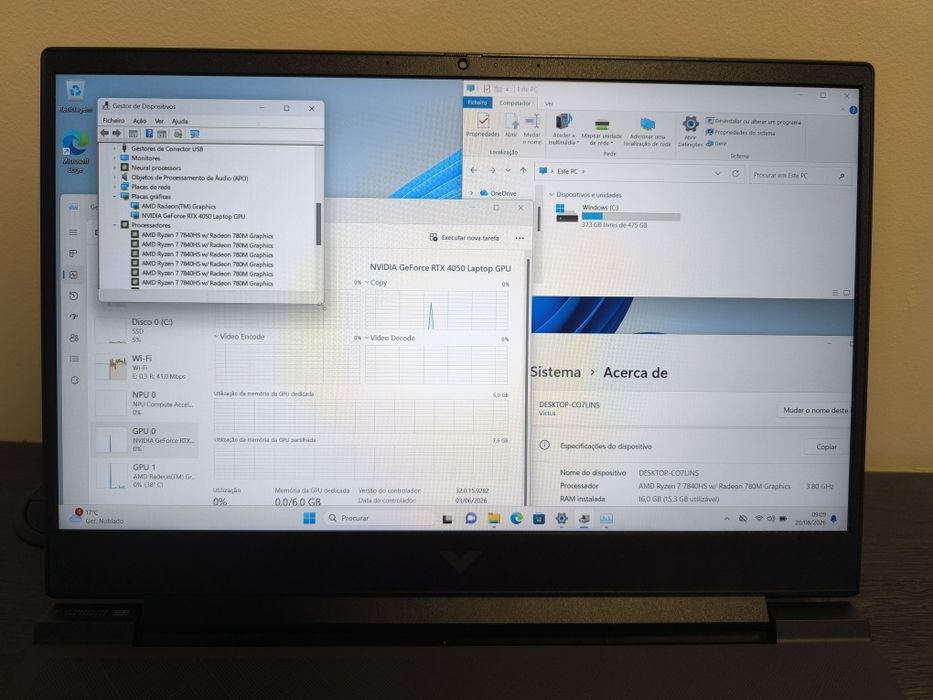Click the Refresh icon in Explorer address bar
The width and height of the screenshot is (933, 700).
[735, 174]
